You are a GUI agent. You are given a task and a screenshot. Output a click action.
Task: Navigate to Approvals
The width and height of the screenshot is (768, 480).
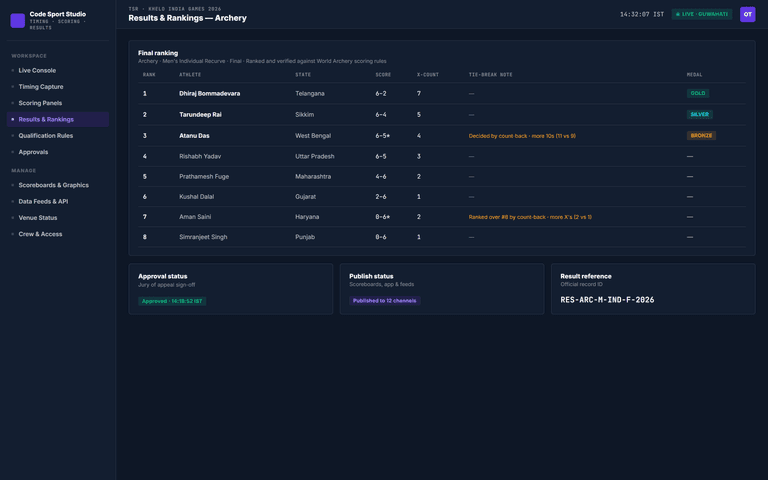(x=58, y=152)
